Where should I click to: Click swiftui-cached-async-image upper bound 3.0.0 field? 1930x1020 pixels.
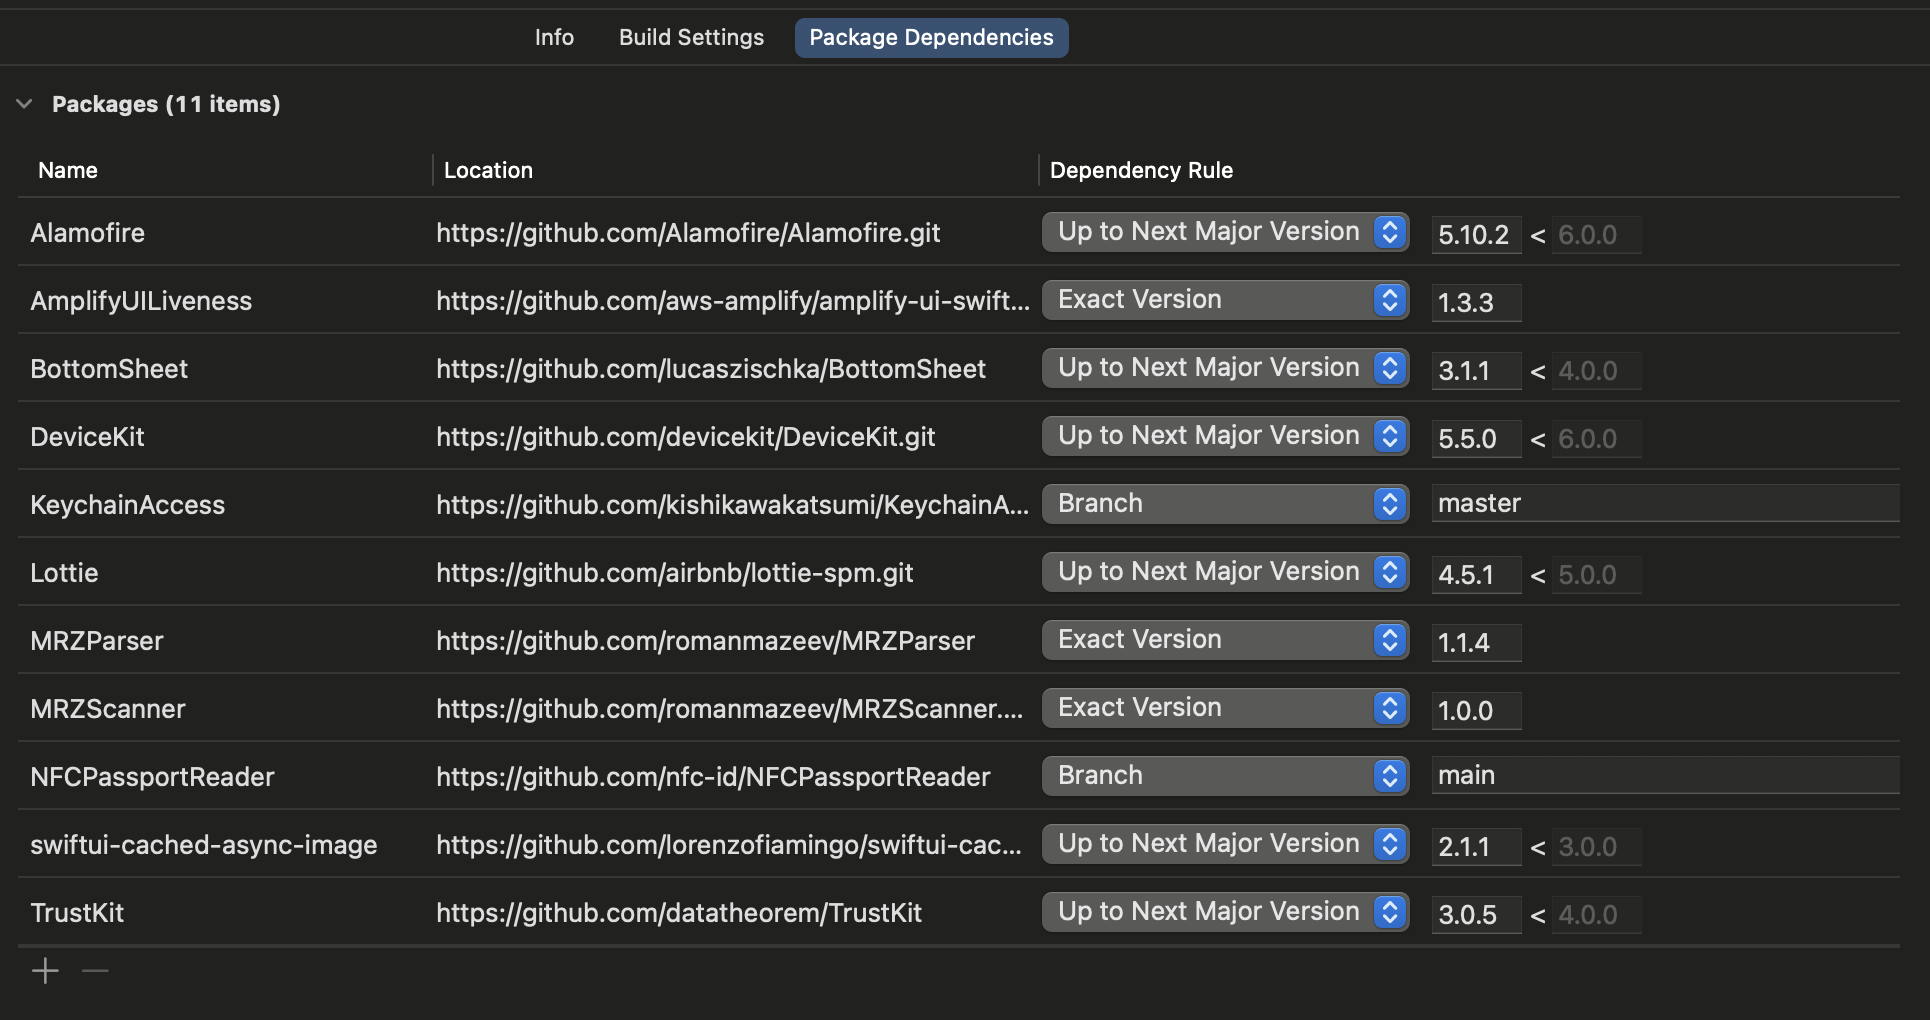1596,847
